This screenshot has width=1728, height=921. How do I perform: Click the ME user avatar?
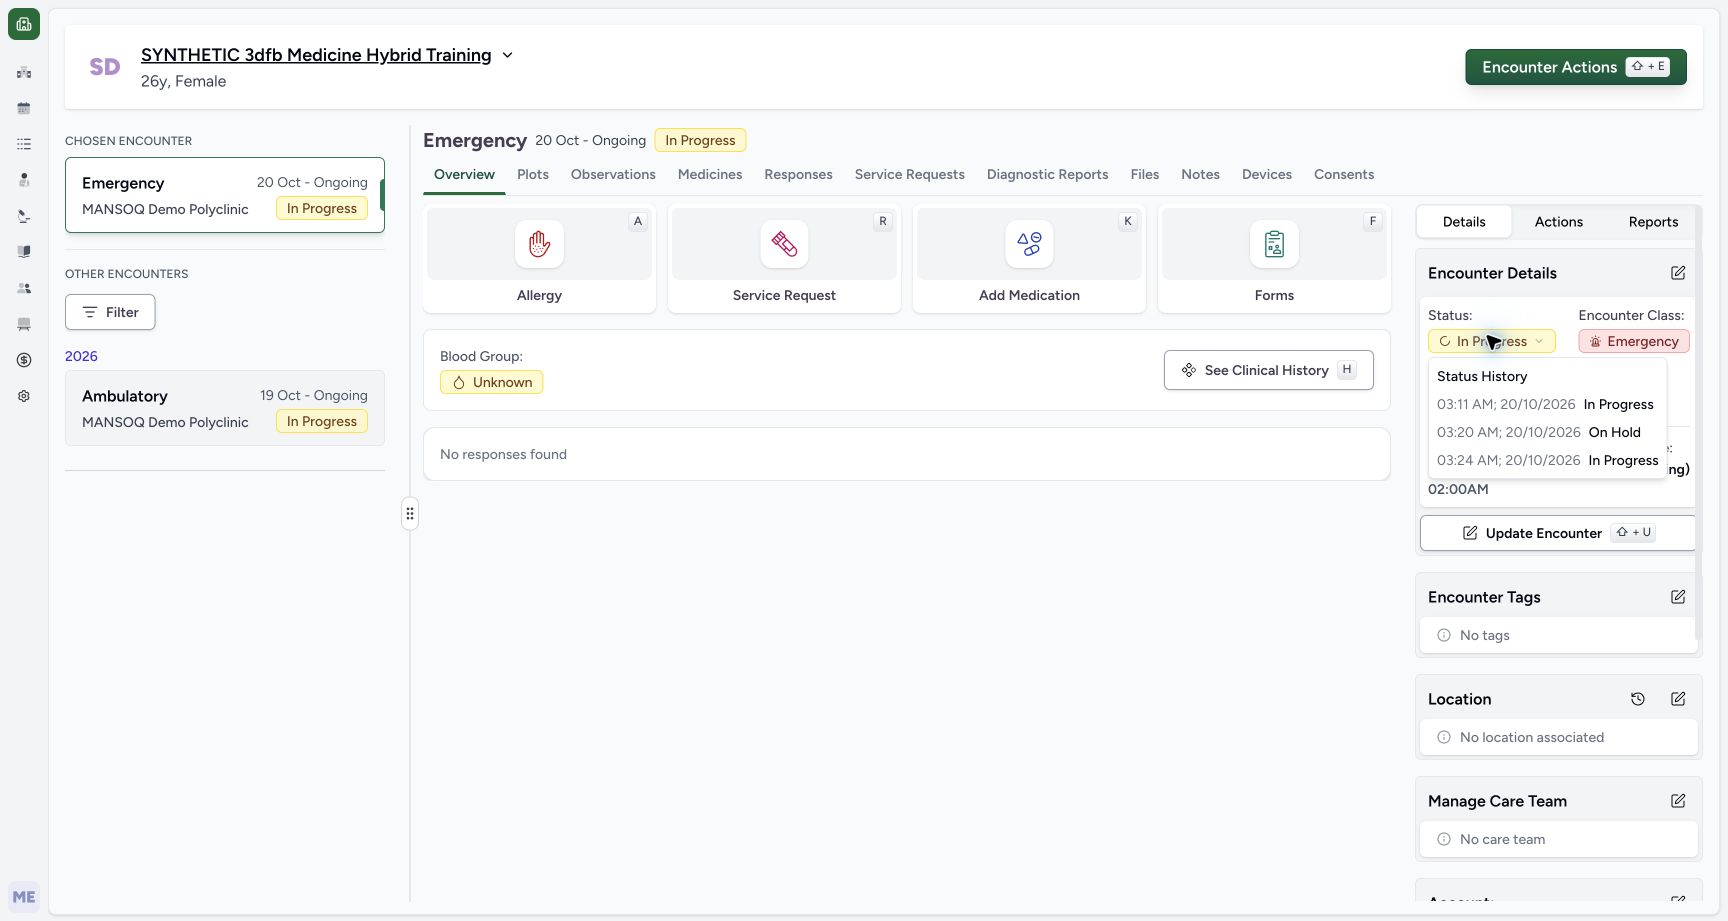pos(24,897)
